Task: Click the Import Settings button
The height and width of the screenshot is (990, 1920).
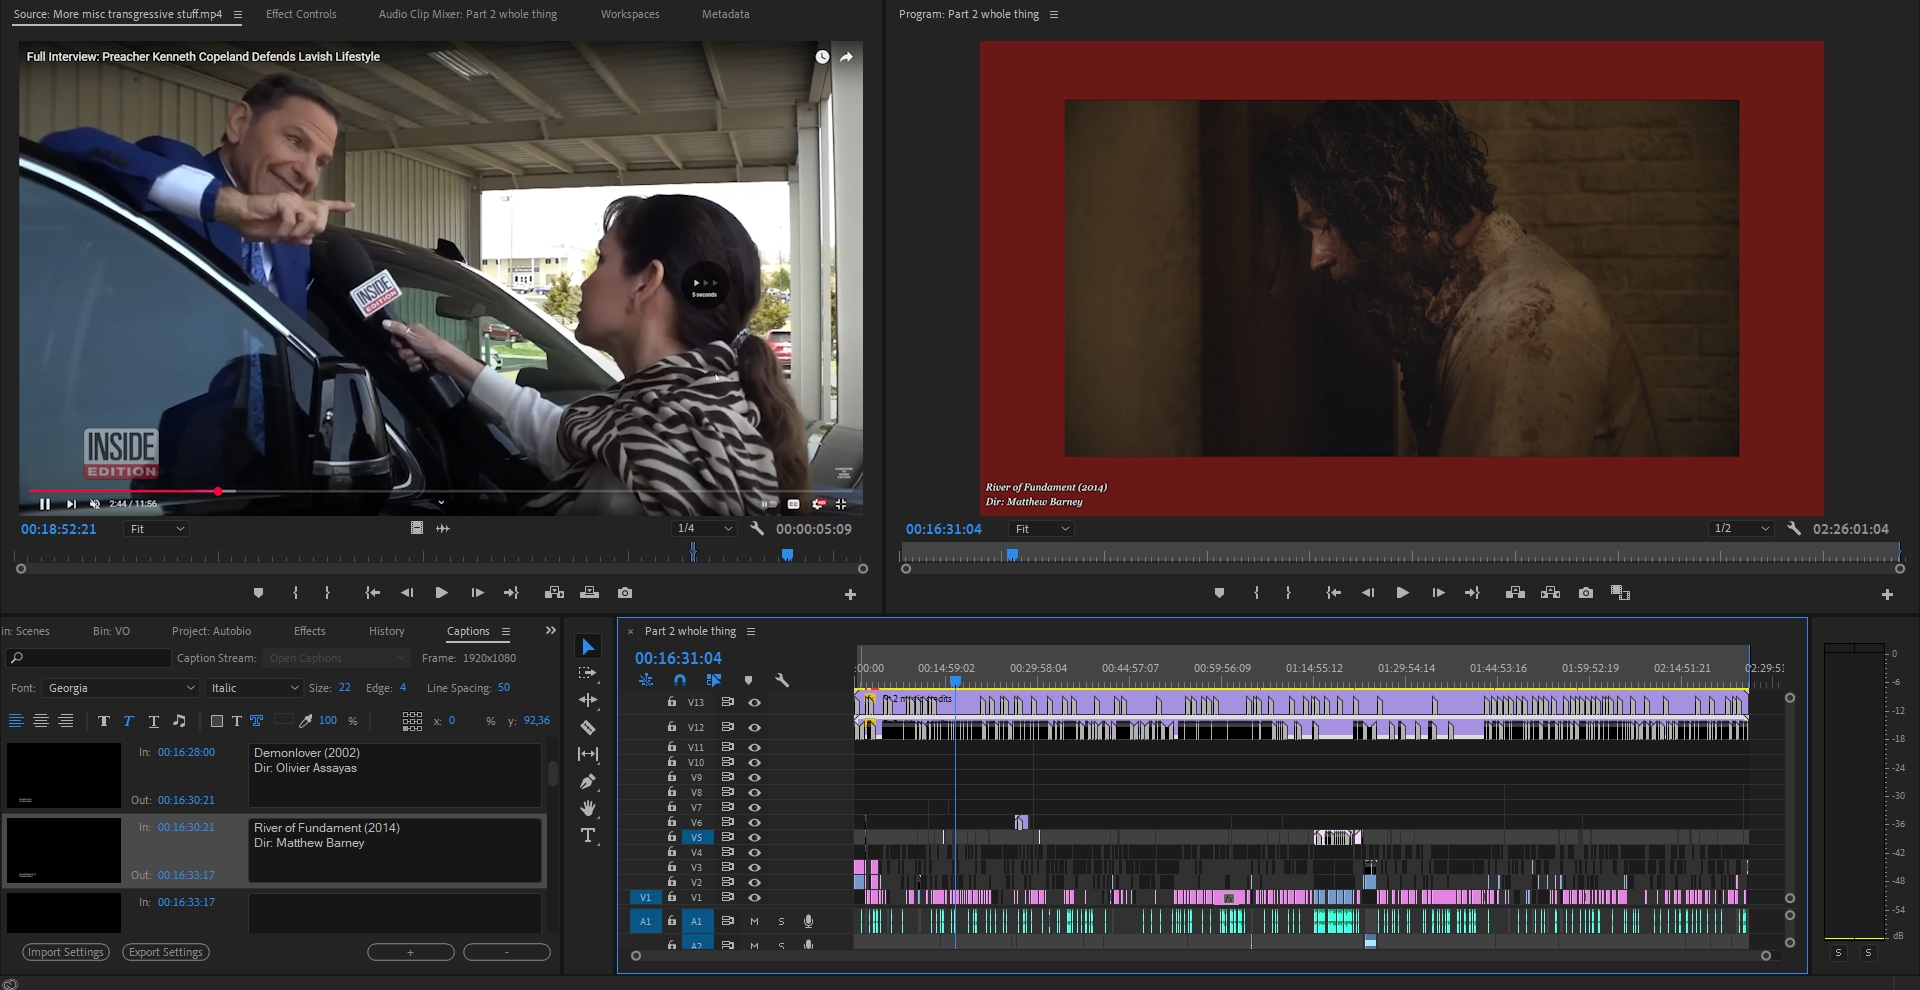Action: point(66,952)
